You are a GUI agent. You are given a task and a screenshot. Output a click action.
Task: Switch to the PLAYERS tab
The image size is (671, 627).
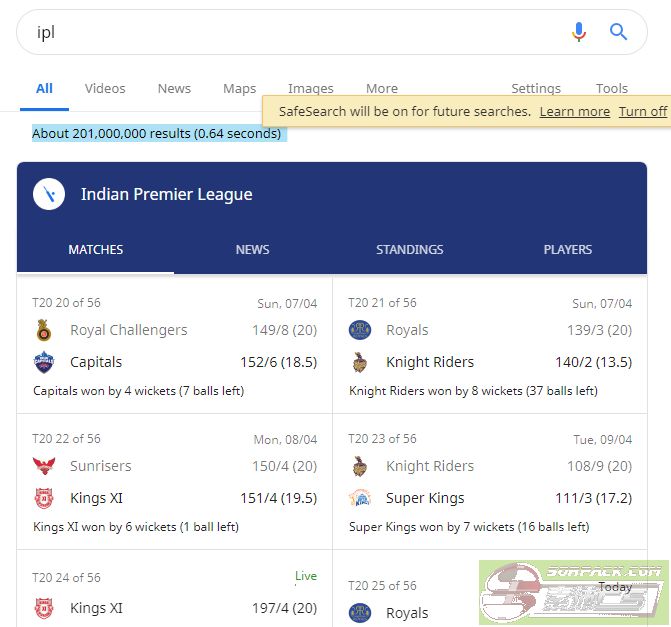pos(567,249)
